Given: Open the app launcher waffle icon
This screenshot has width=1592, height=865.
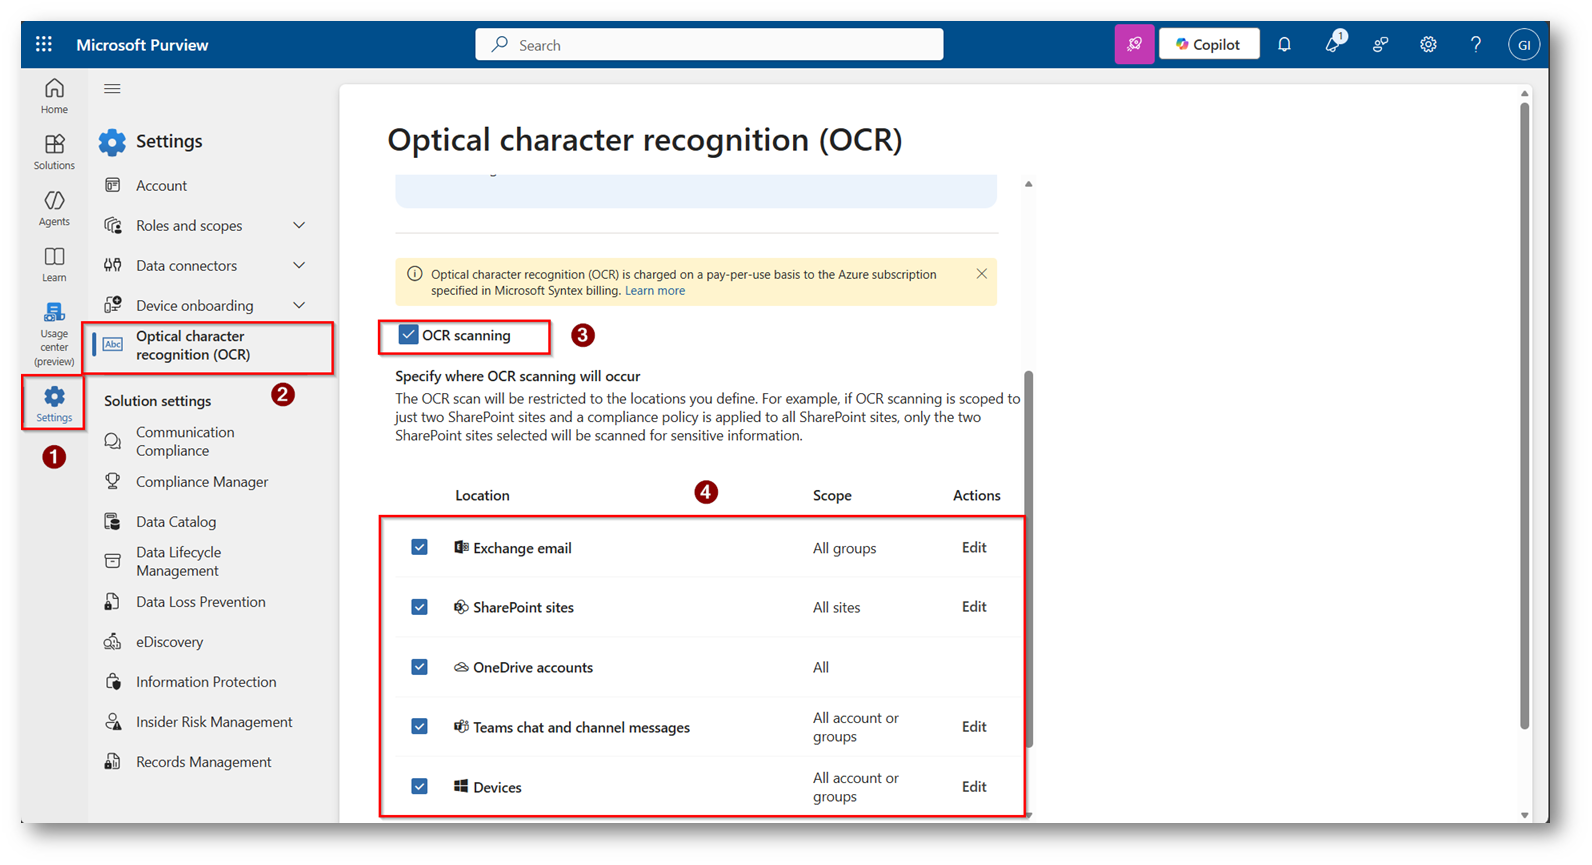Looking at the screenshot, I should pyautogui.click(x=44, y=44).
